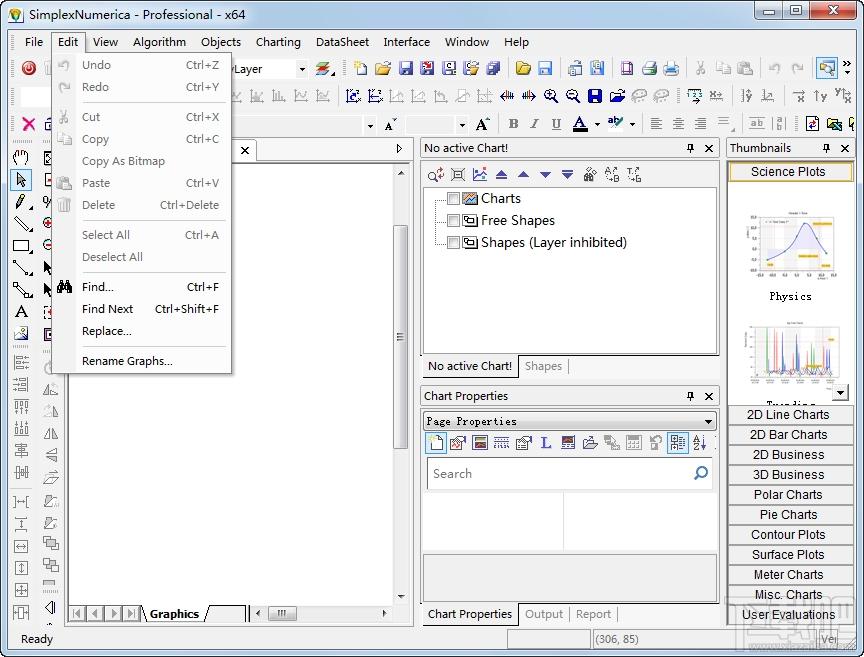Select the Physics chart thumbnail
The height and width of the screenshot is (657, 864).
[x=790, y=255]
